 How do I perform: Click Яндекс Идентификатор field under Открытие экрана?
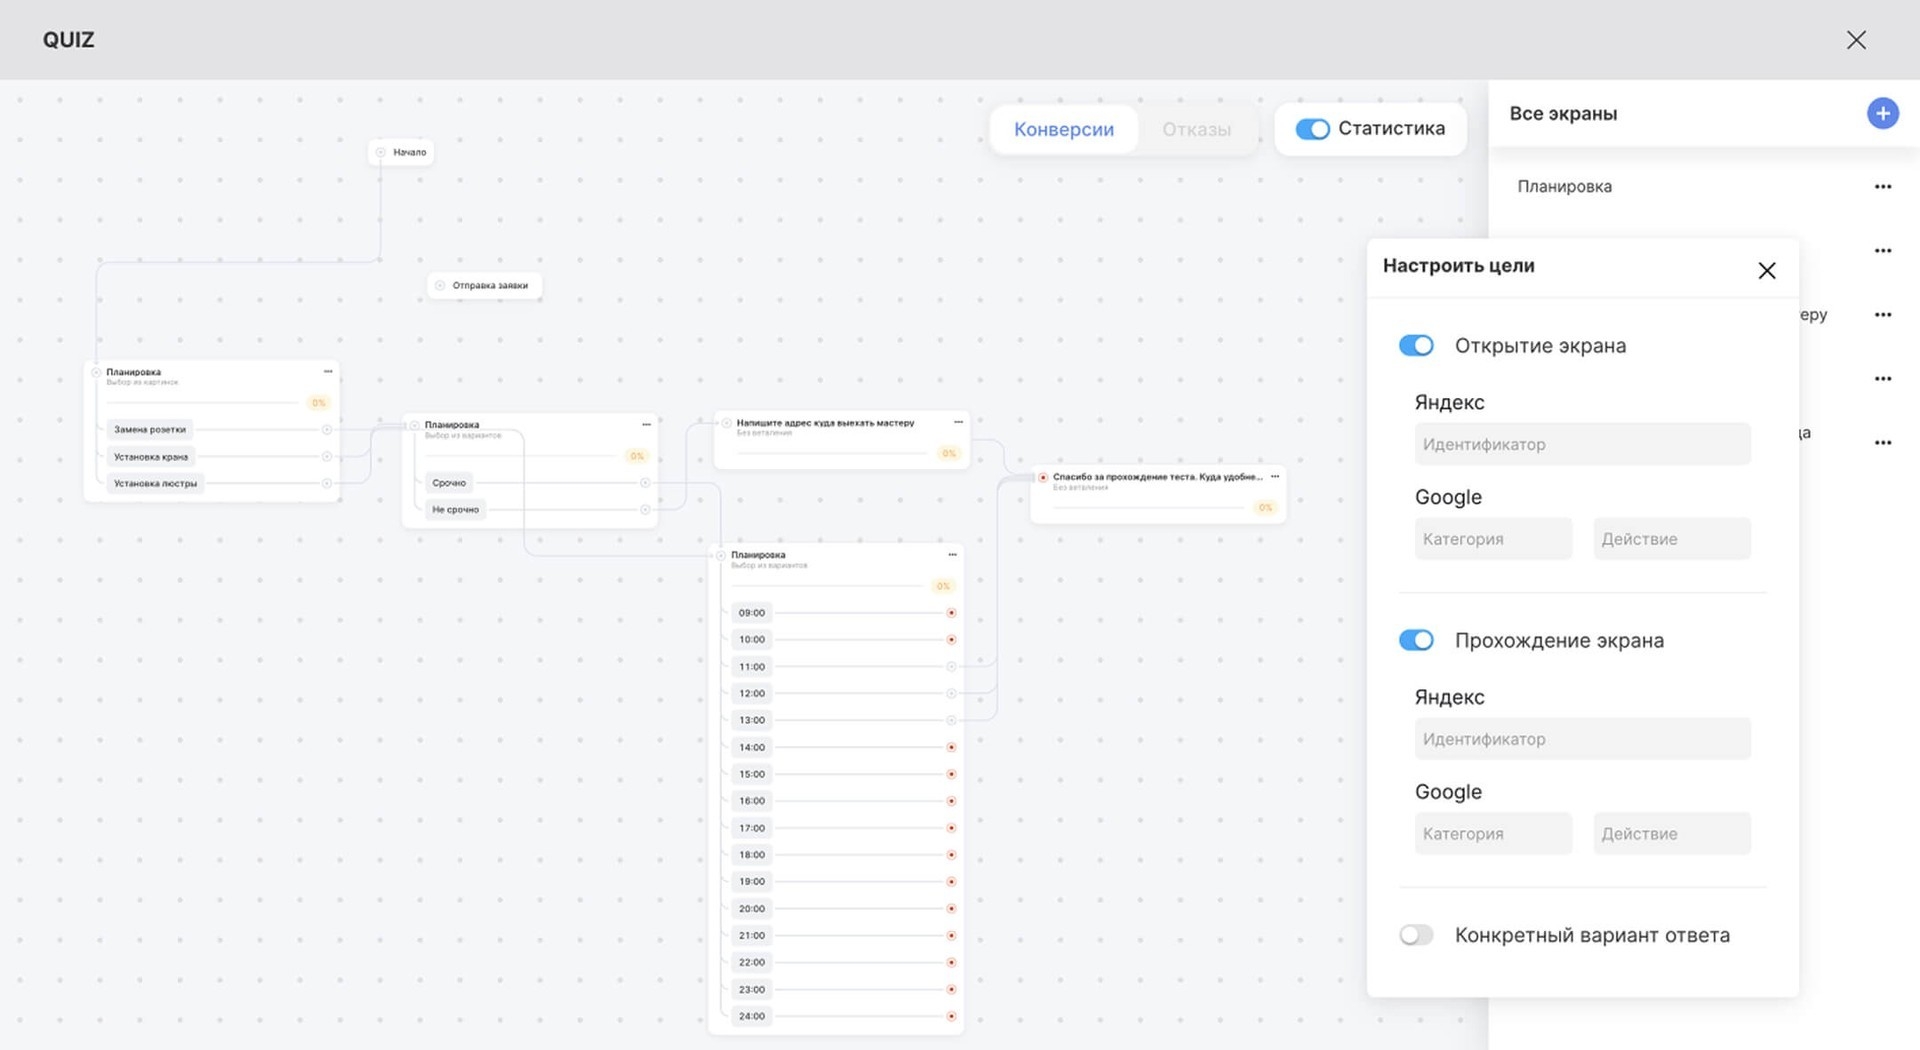pos(1582,444)
